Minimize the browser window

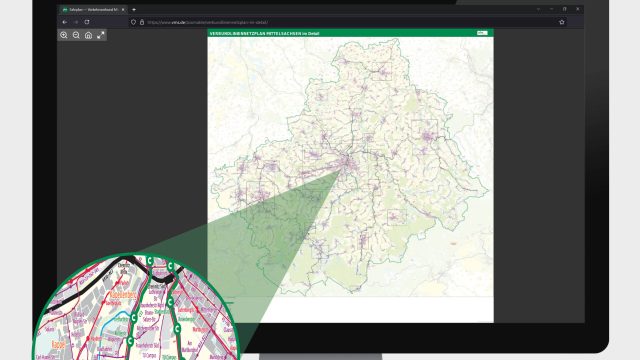click(551, 9)
